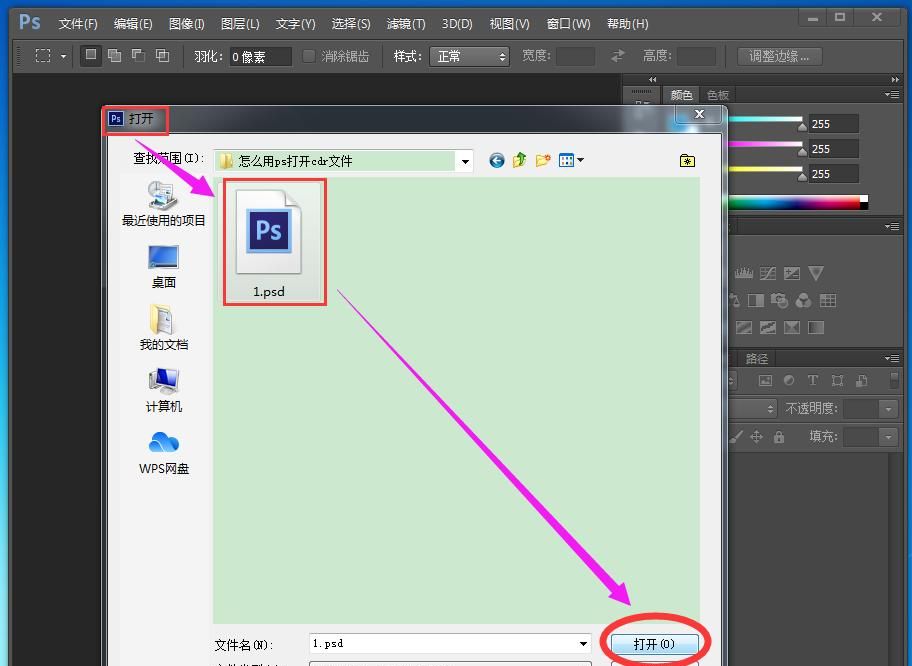
Task: Choose Add to Selection mode icon
Action: click(115, 56)
